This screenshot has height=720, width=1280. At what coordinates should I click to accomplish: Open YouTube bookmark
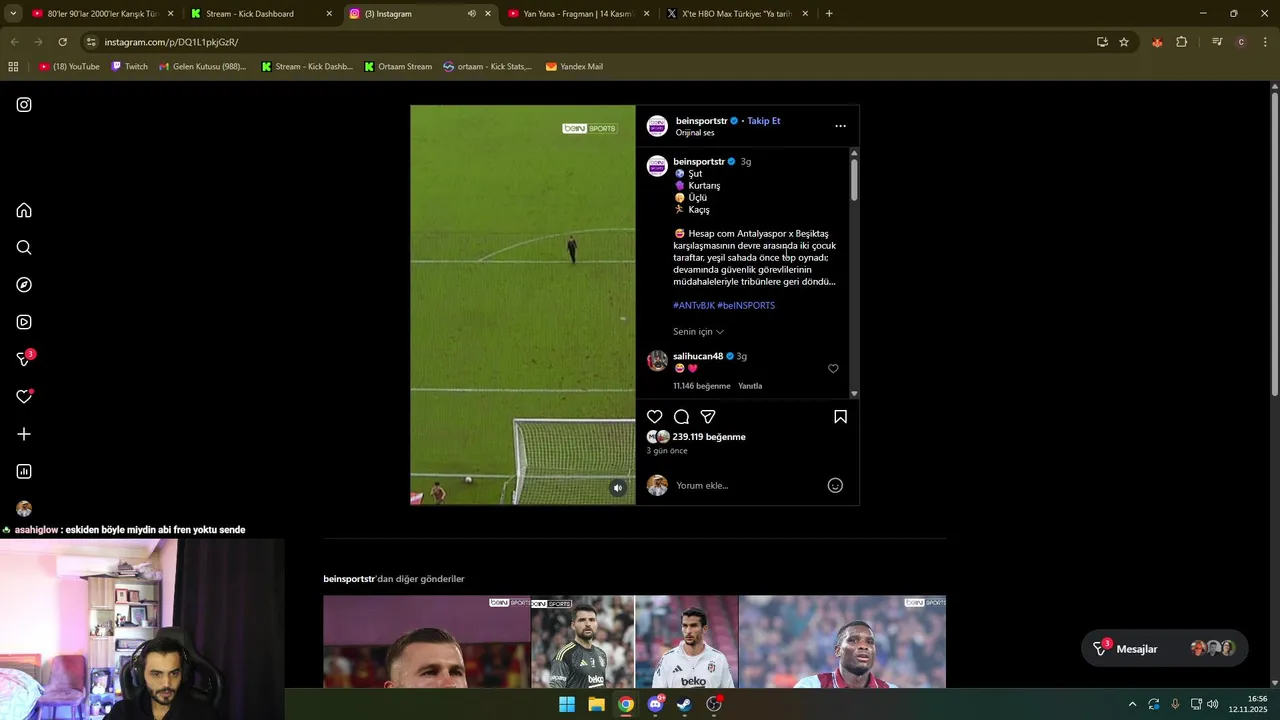coord(69,67)
